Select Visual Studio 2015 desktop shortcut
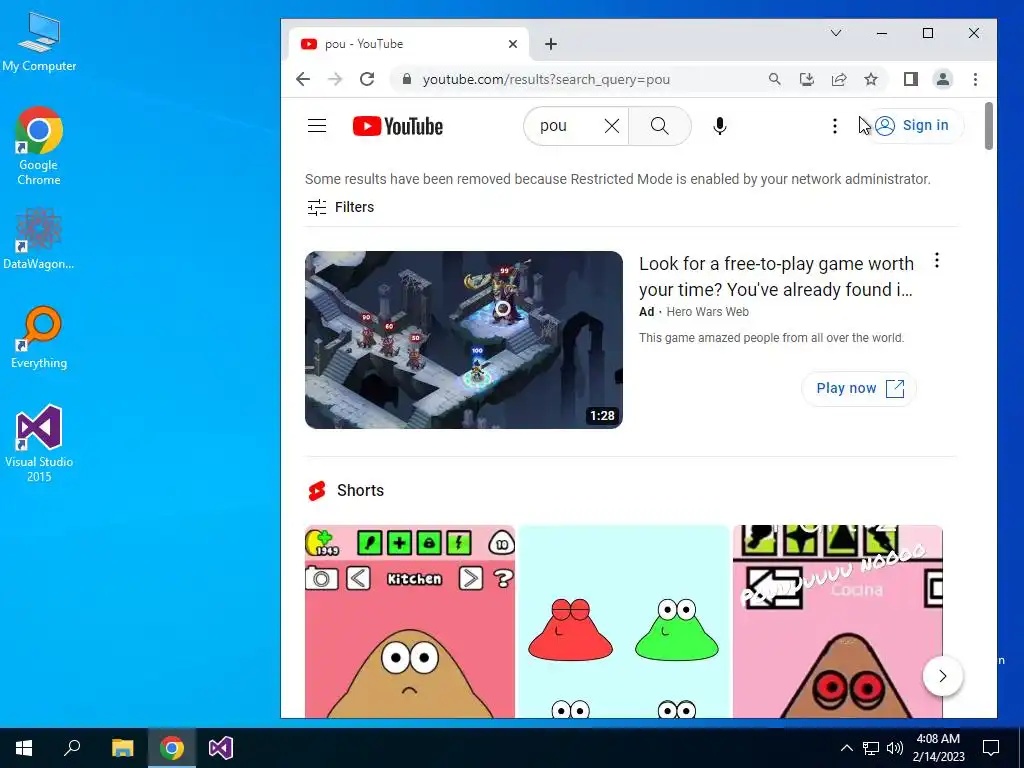 [39, 443]
